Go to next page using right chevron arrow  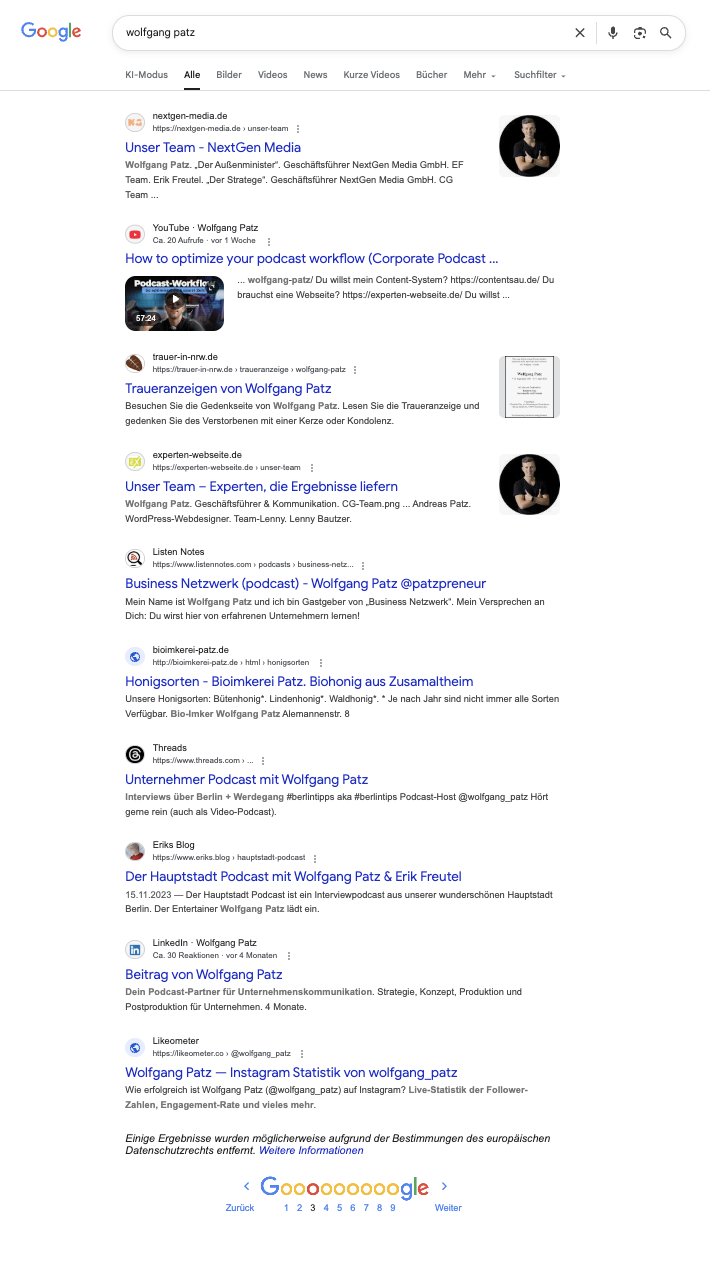pos(445,1186)
